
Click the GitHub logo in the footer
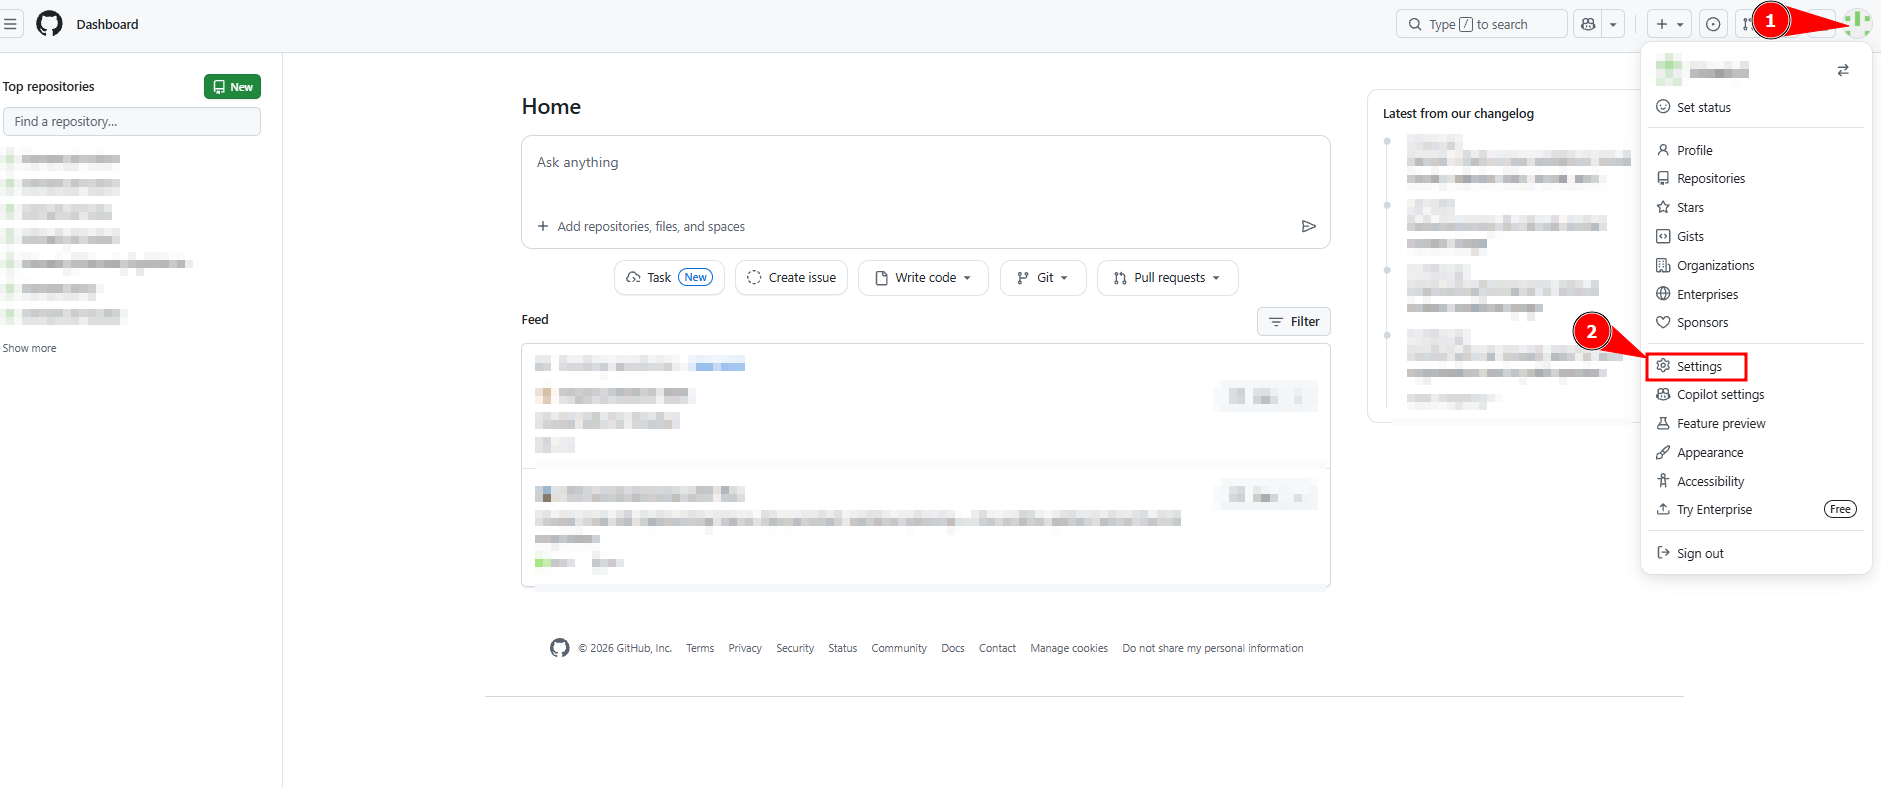[559, 648]
